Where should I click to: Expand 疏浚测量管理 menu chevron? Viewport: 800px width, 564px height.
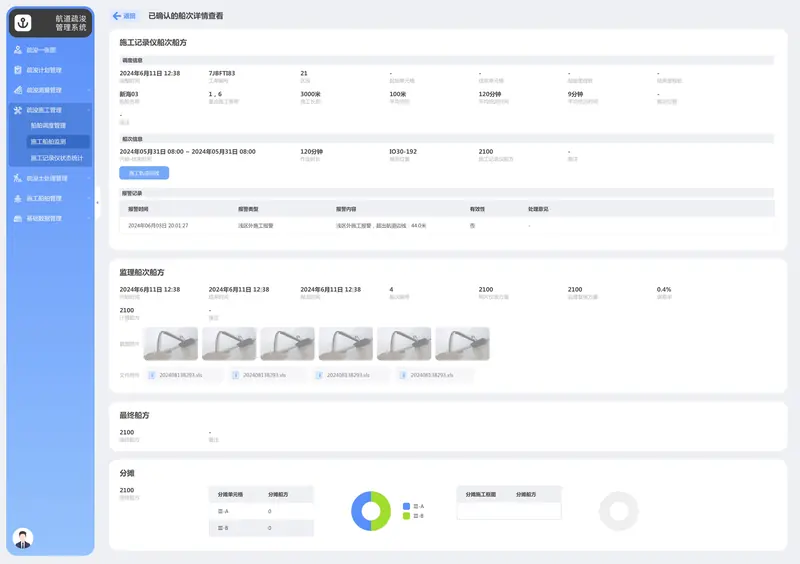[x=89, y=90]
